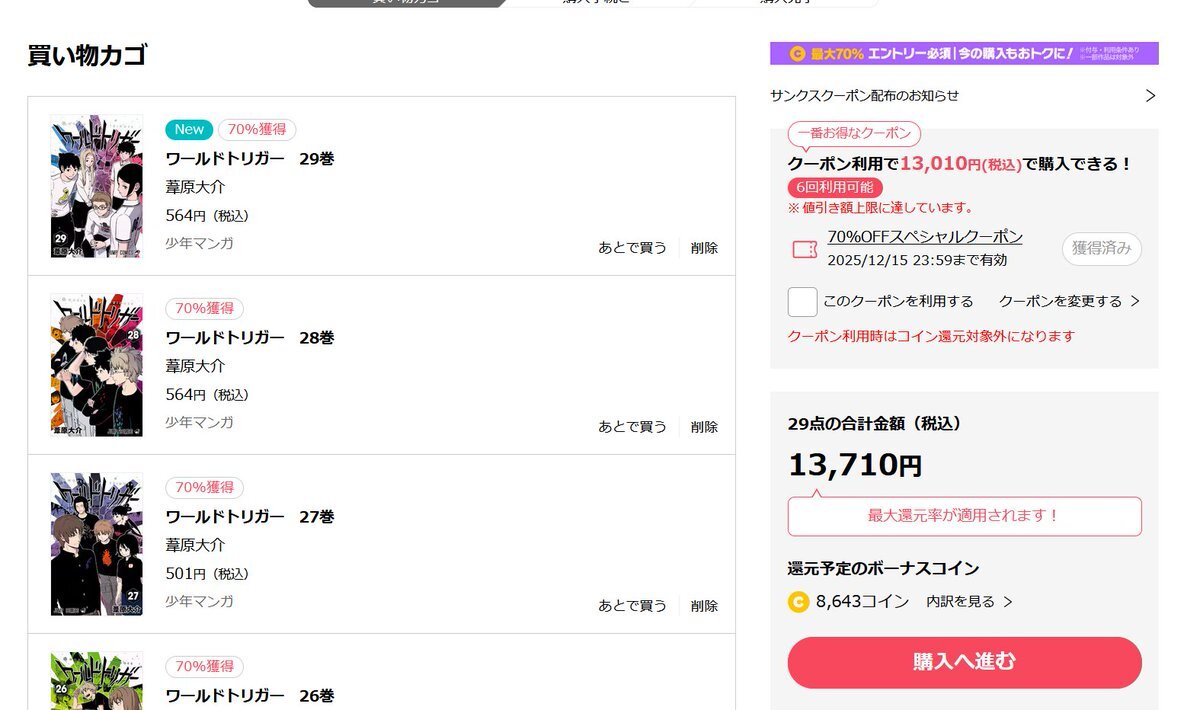Image resolution: width=1200 pixels, height=710 pixels.
Task: Open the 70%OFFスペシャルクーポン link
Action: coord(925,237)
